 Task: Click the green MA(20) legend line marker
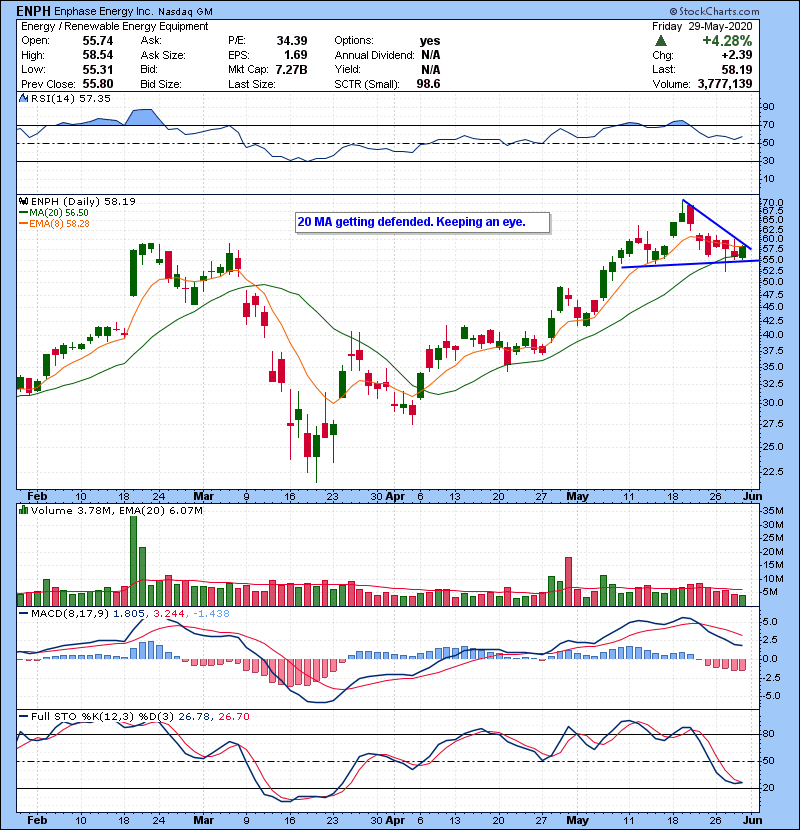[23, 213]
